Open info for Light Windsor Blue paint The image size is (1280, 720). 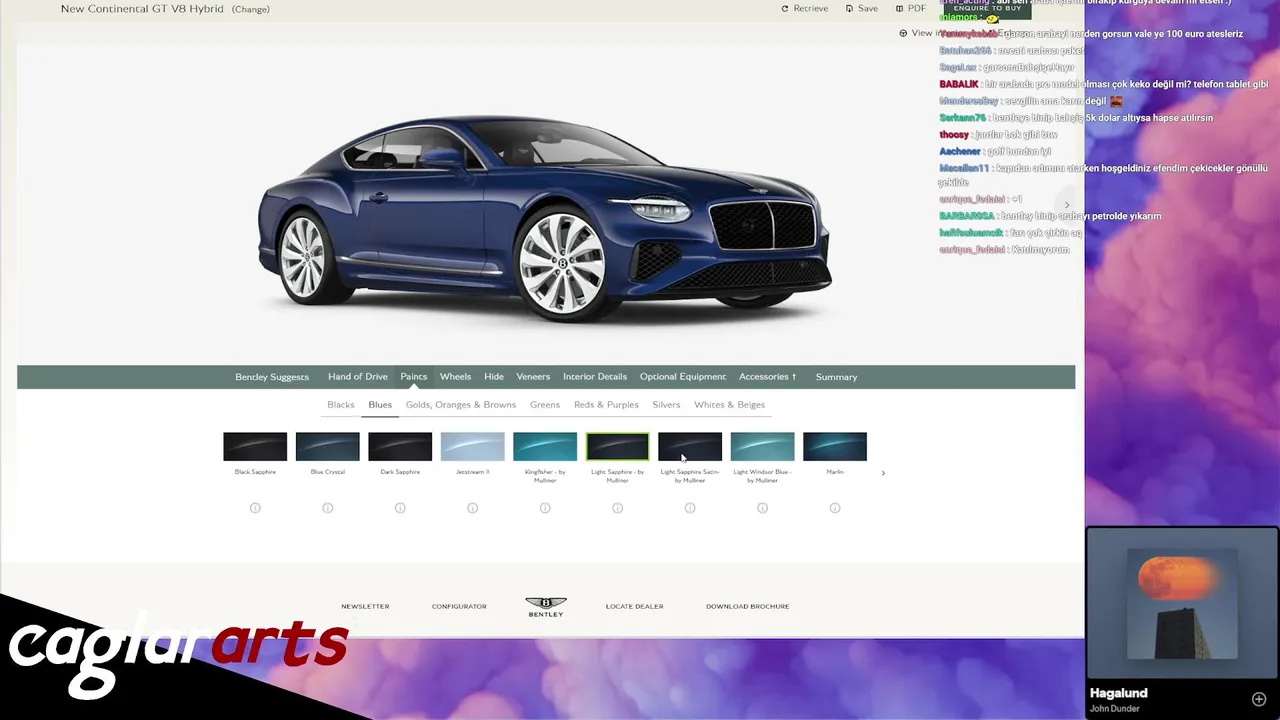tap(763, 508)
